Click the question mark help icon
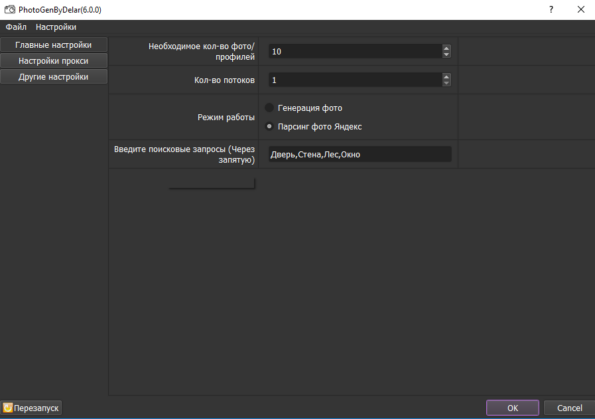 point(551,9)
